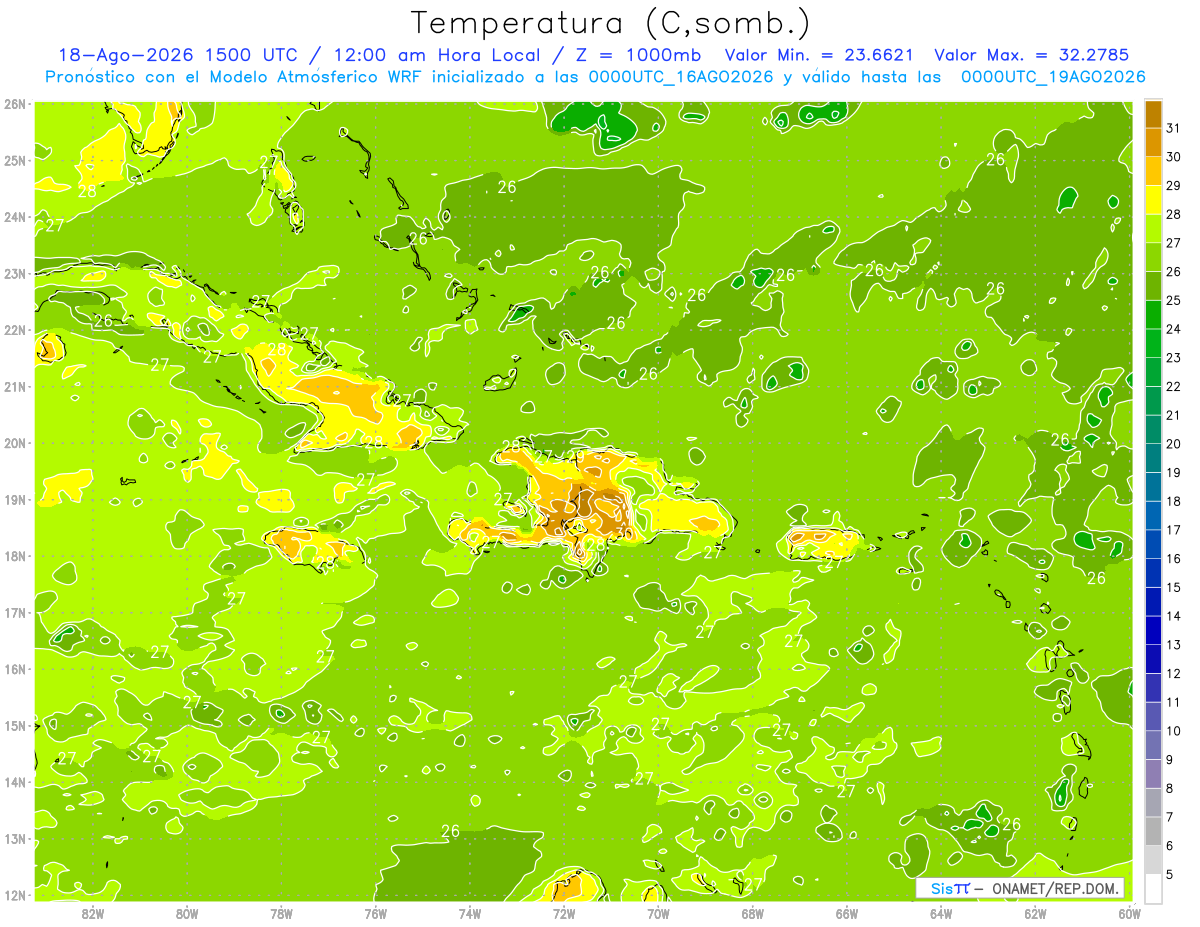The height and width of the screenshot is (927, 1200).
Task: Click the 68W longitude axis label
Action: [x=752, y=913]
